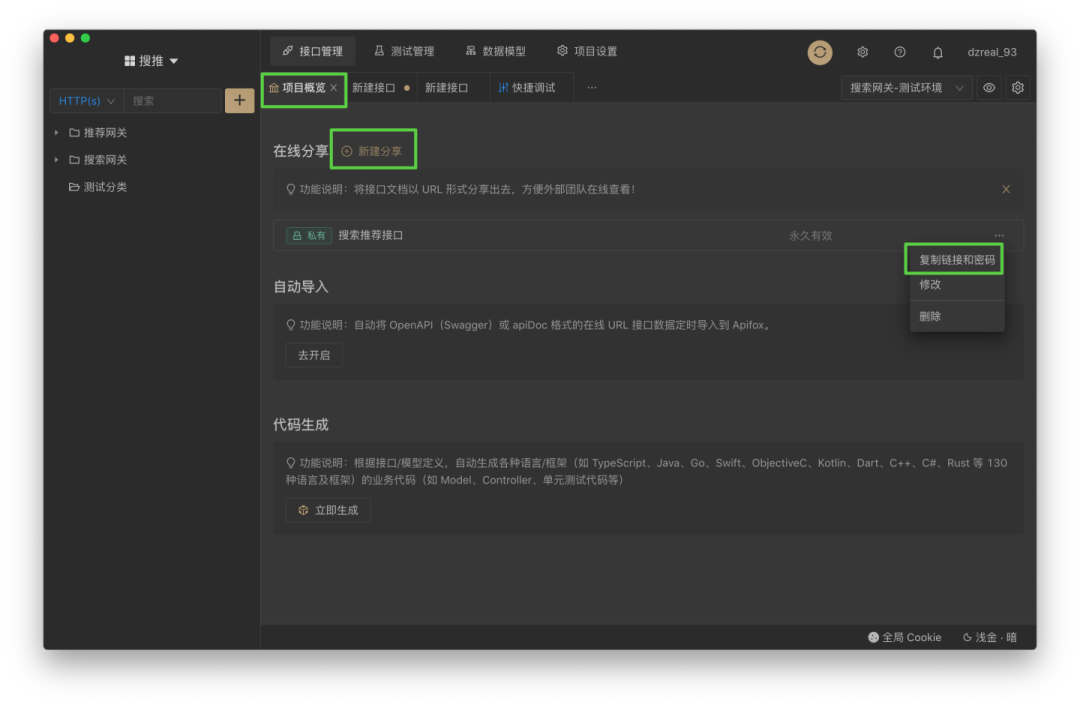Click the 立即生成 button

(x=328, y=511)
